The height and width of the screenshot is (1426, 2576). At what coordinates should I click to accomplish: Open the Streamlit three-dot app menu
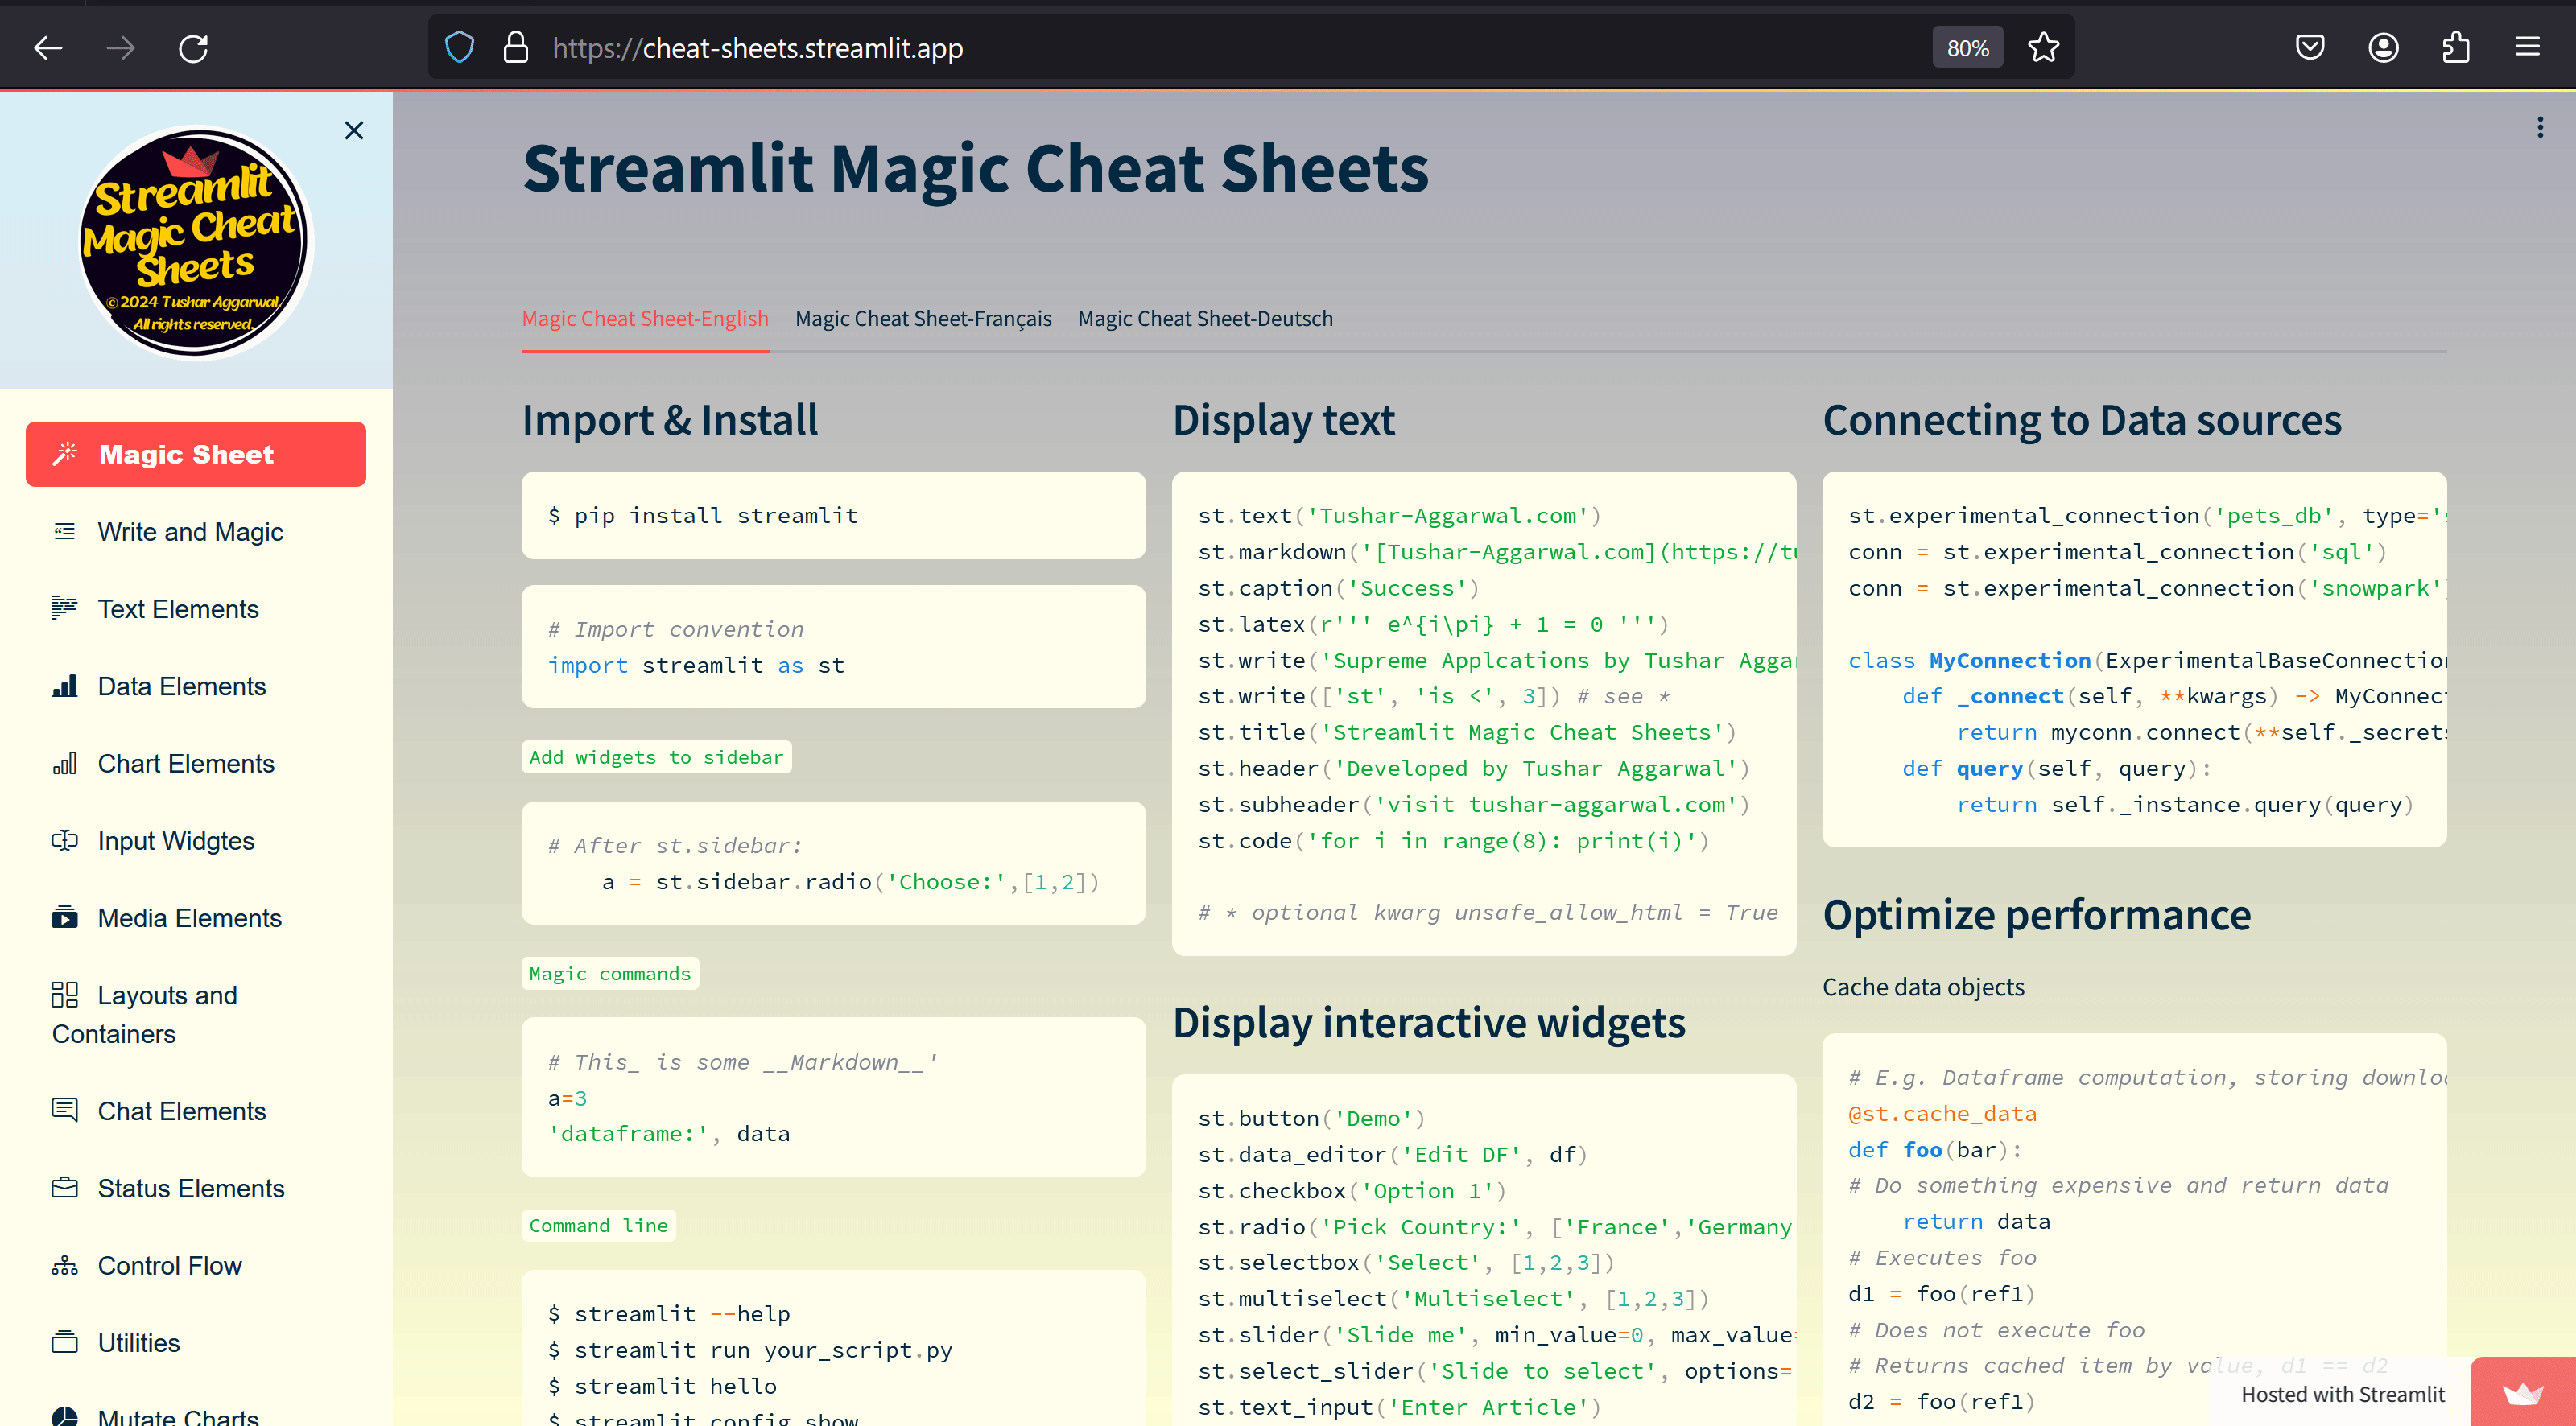pos(2539,127)
